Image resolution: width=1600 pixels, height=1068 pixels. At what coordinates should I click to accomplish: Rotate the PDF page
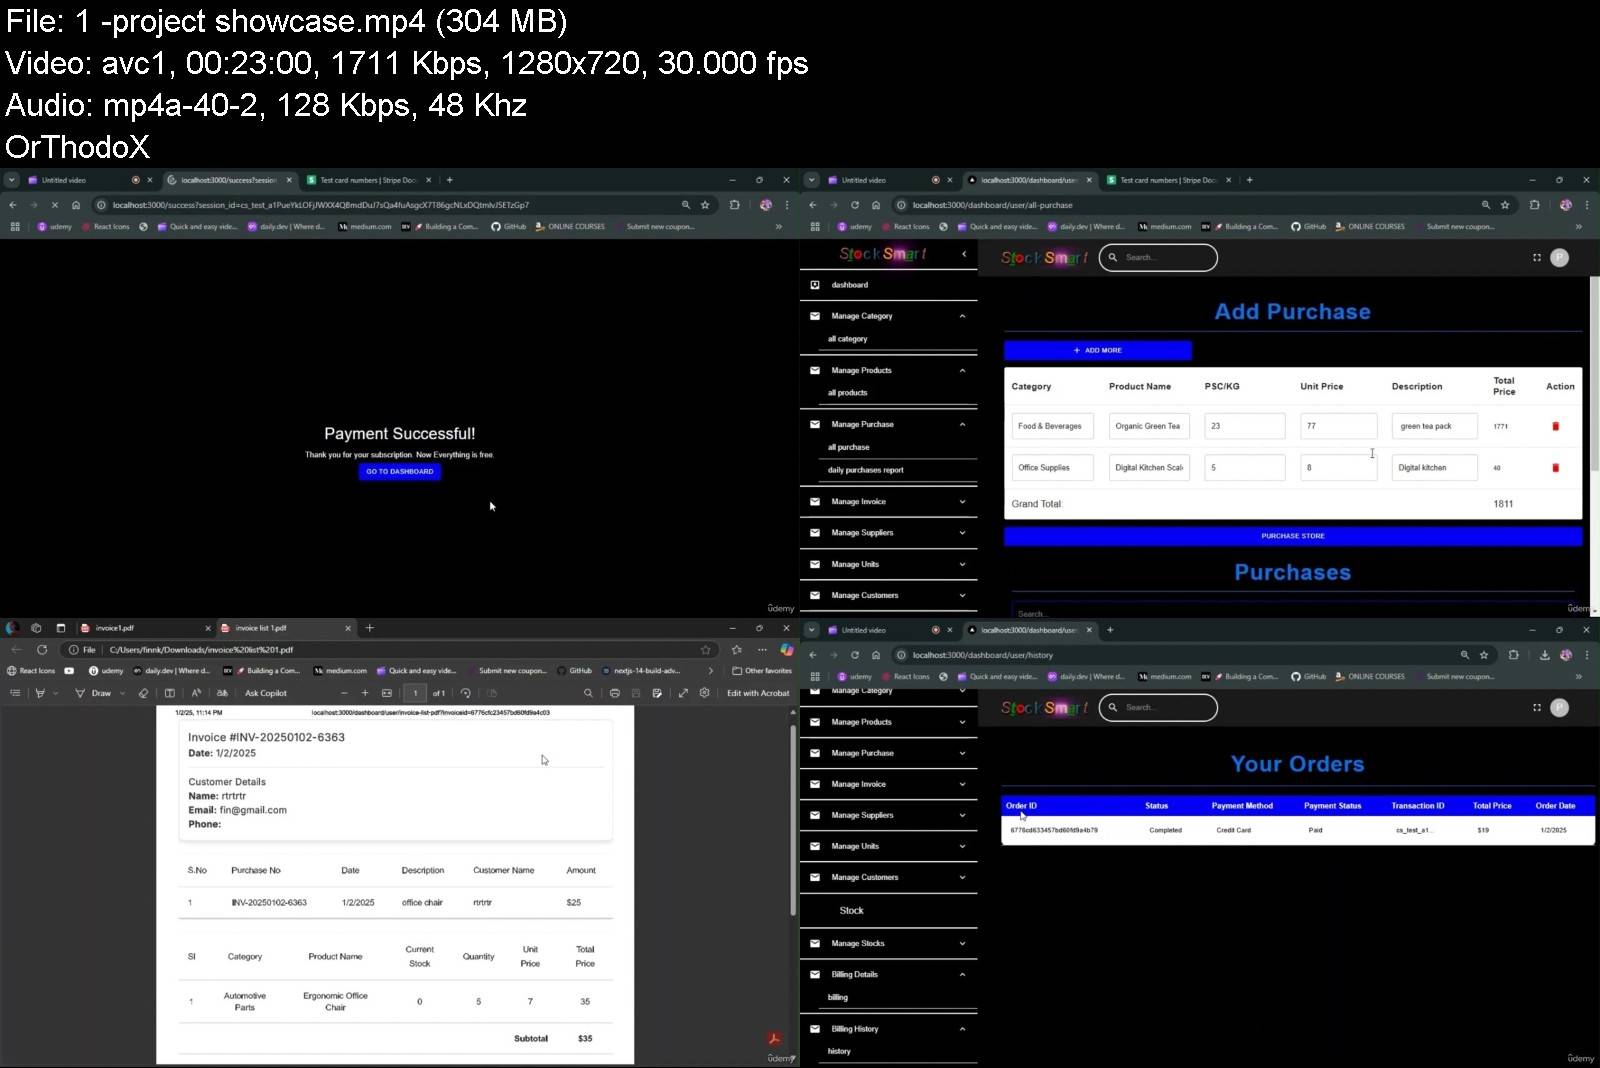coord(465,693)
